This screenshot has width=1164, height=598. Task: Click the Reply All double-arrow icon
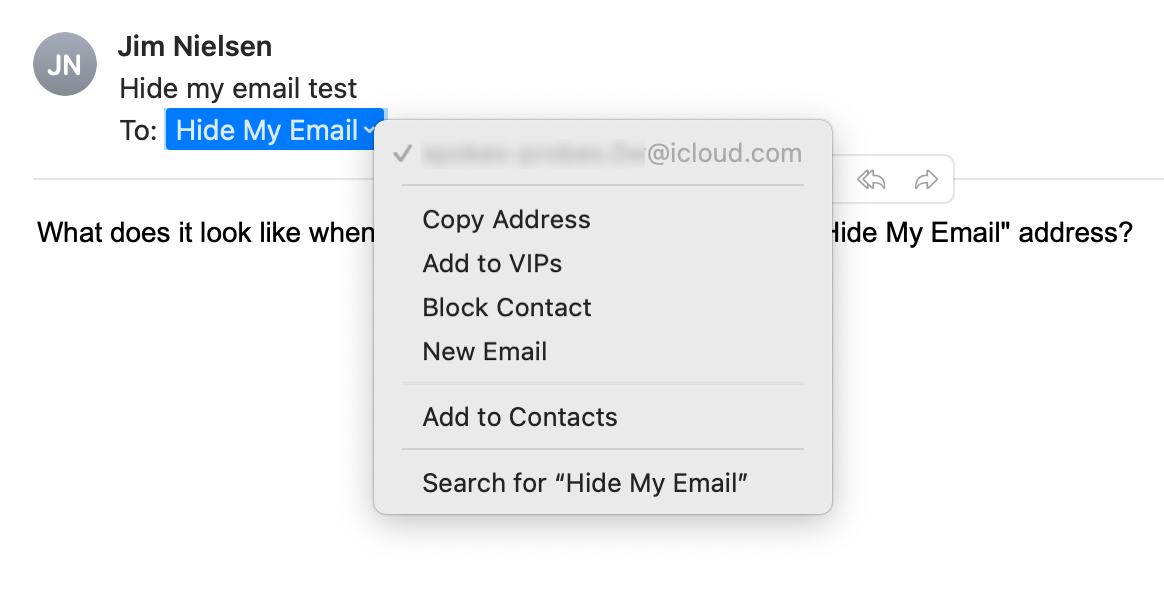871,180
